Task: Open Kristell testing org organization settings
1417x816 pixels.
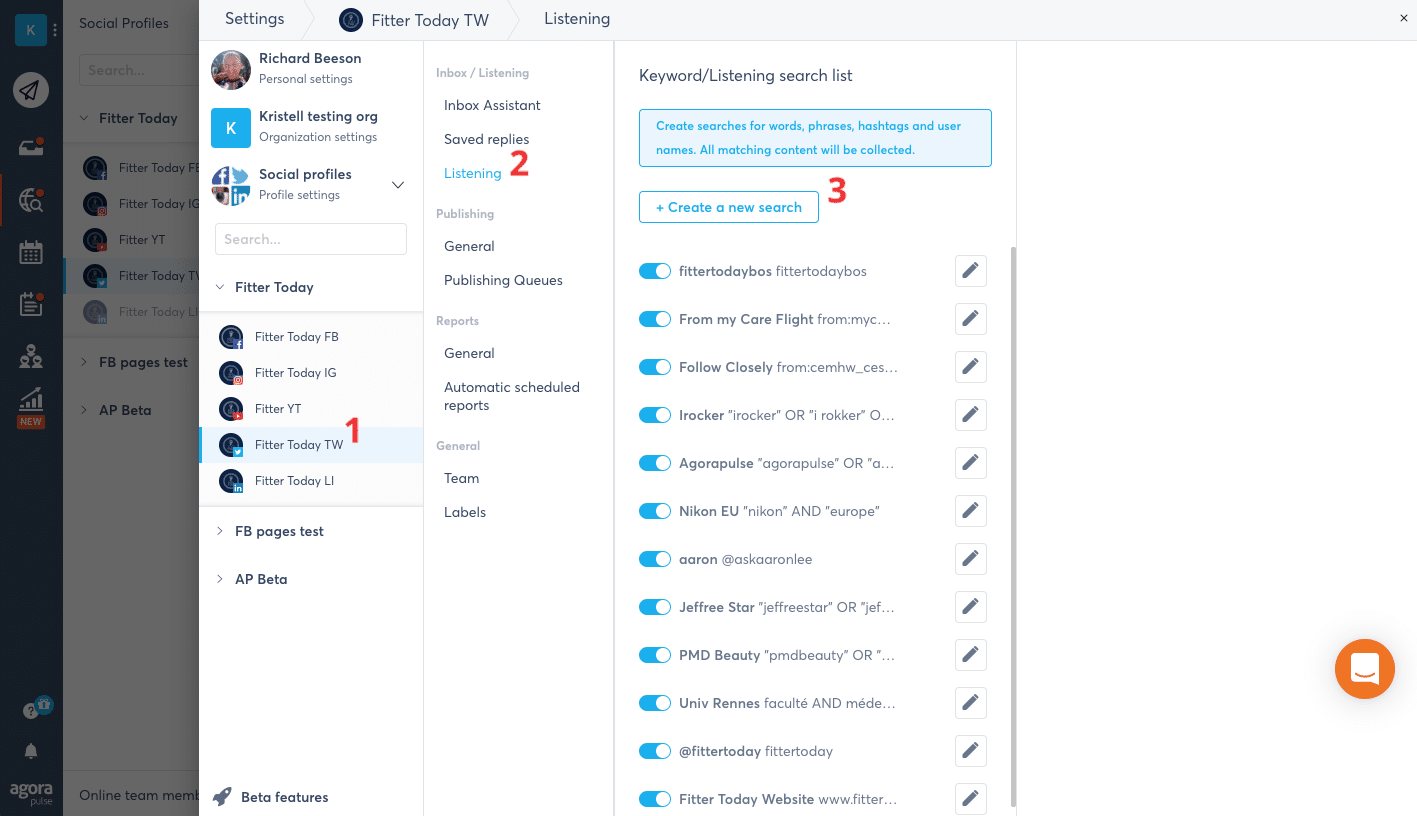Action: click(x=311, y=126)
